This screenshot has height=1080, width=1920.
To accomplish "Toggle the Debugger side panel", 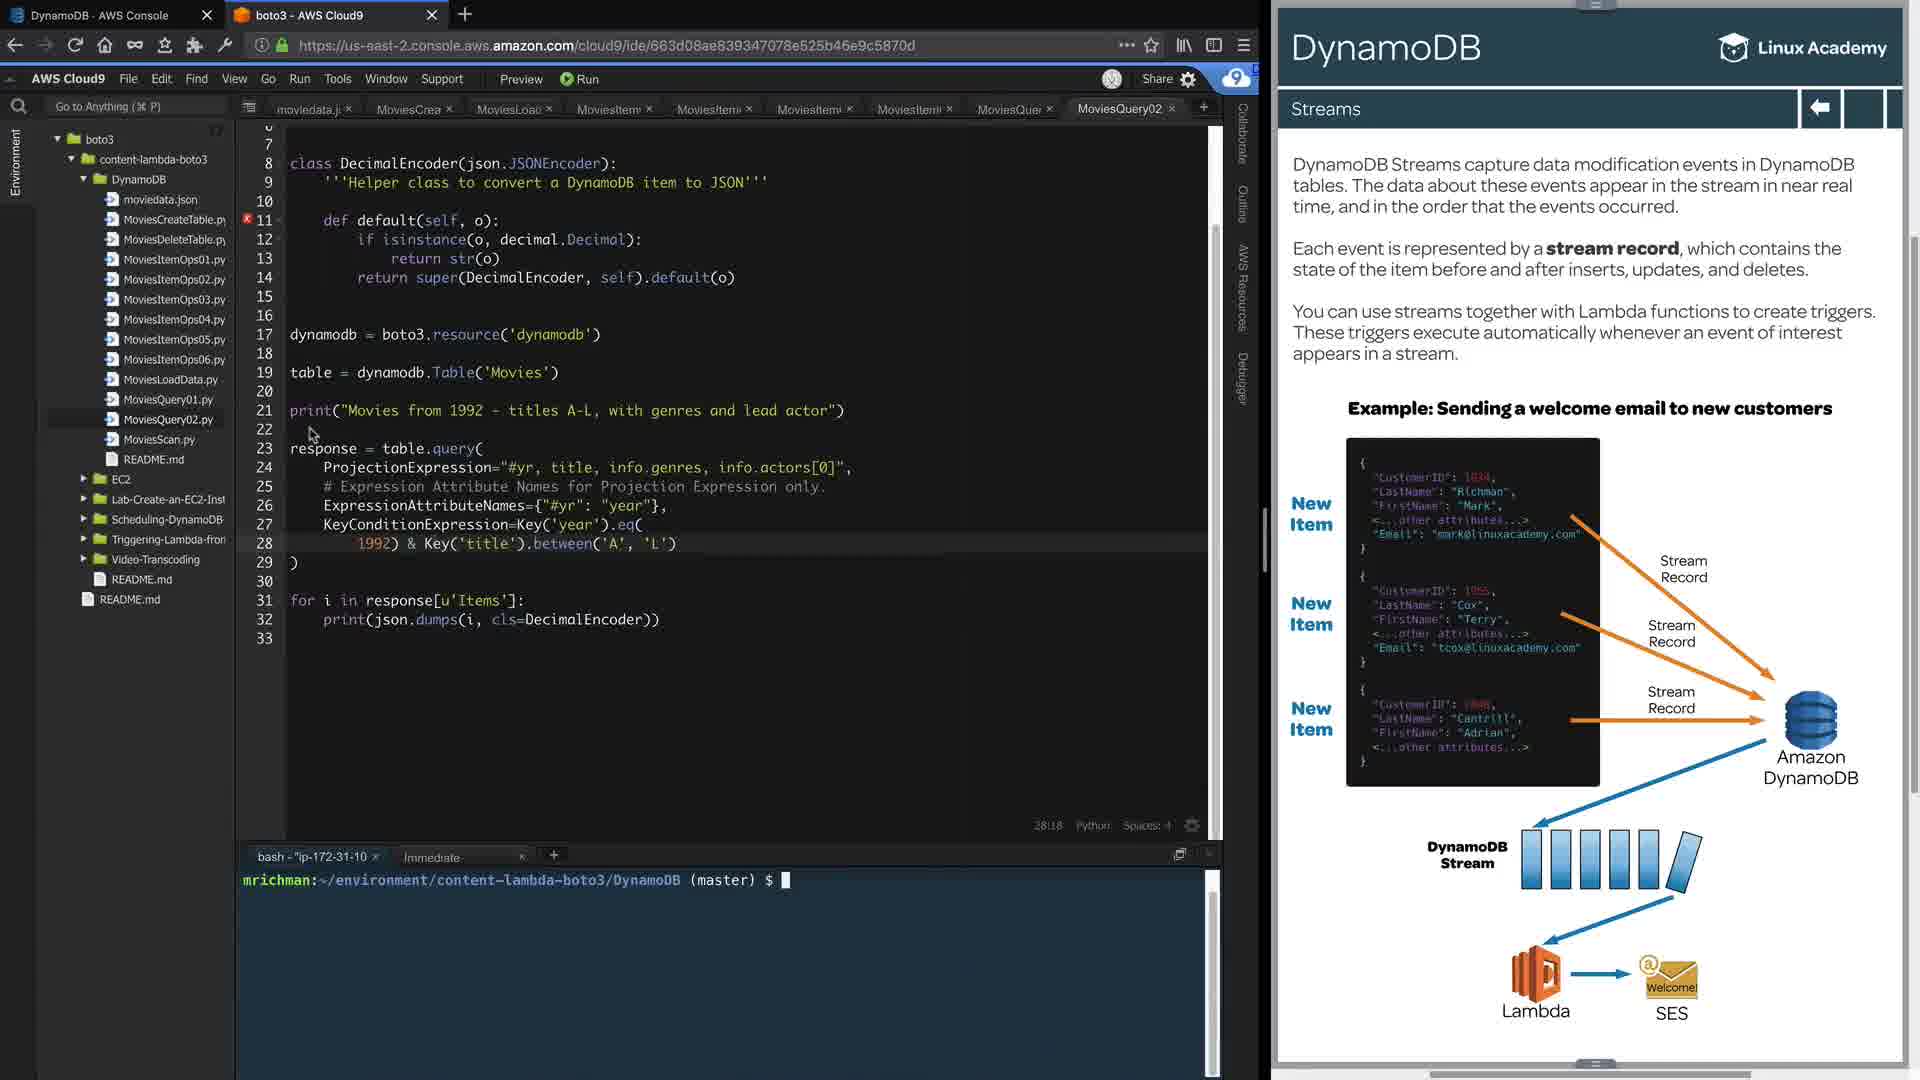I will [x=1243, y=378].
